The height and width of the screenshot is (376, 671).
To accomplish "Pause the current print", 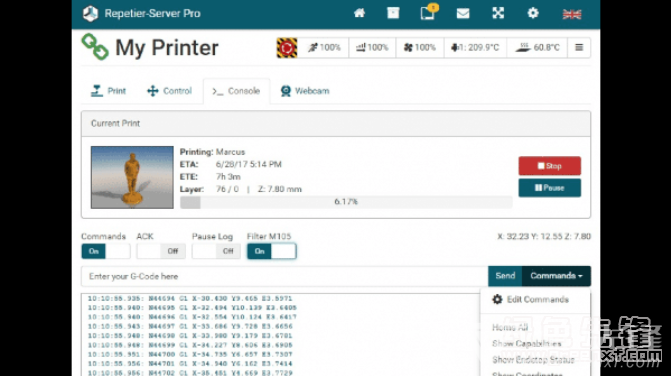I will (x=549, y=188).
